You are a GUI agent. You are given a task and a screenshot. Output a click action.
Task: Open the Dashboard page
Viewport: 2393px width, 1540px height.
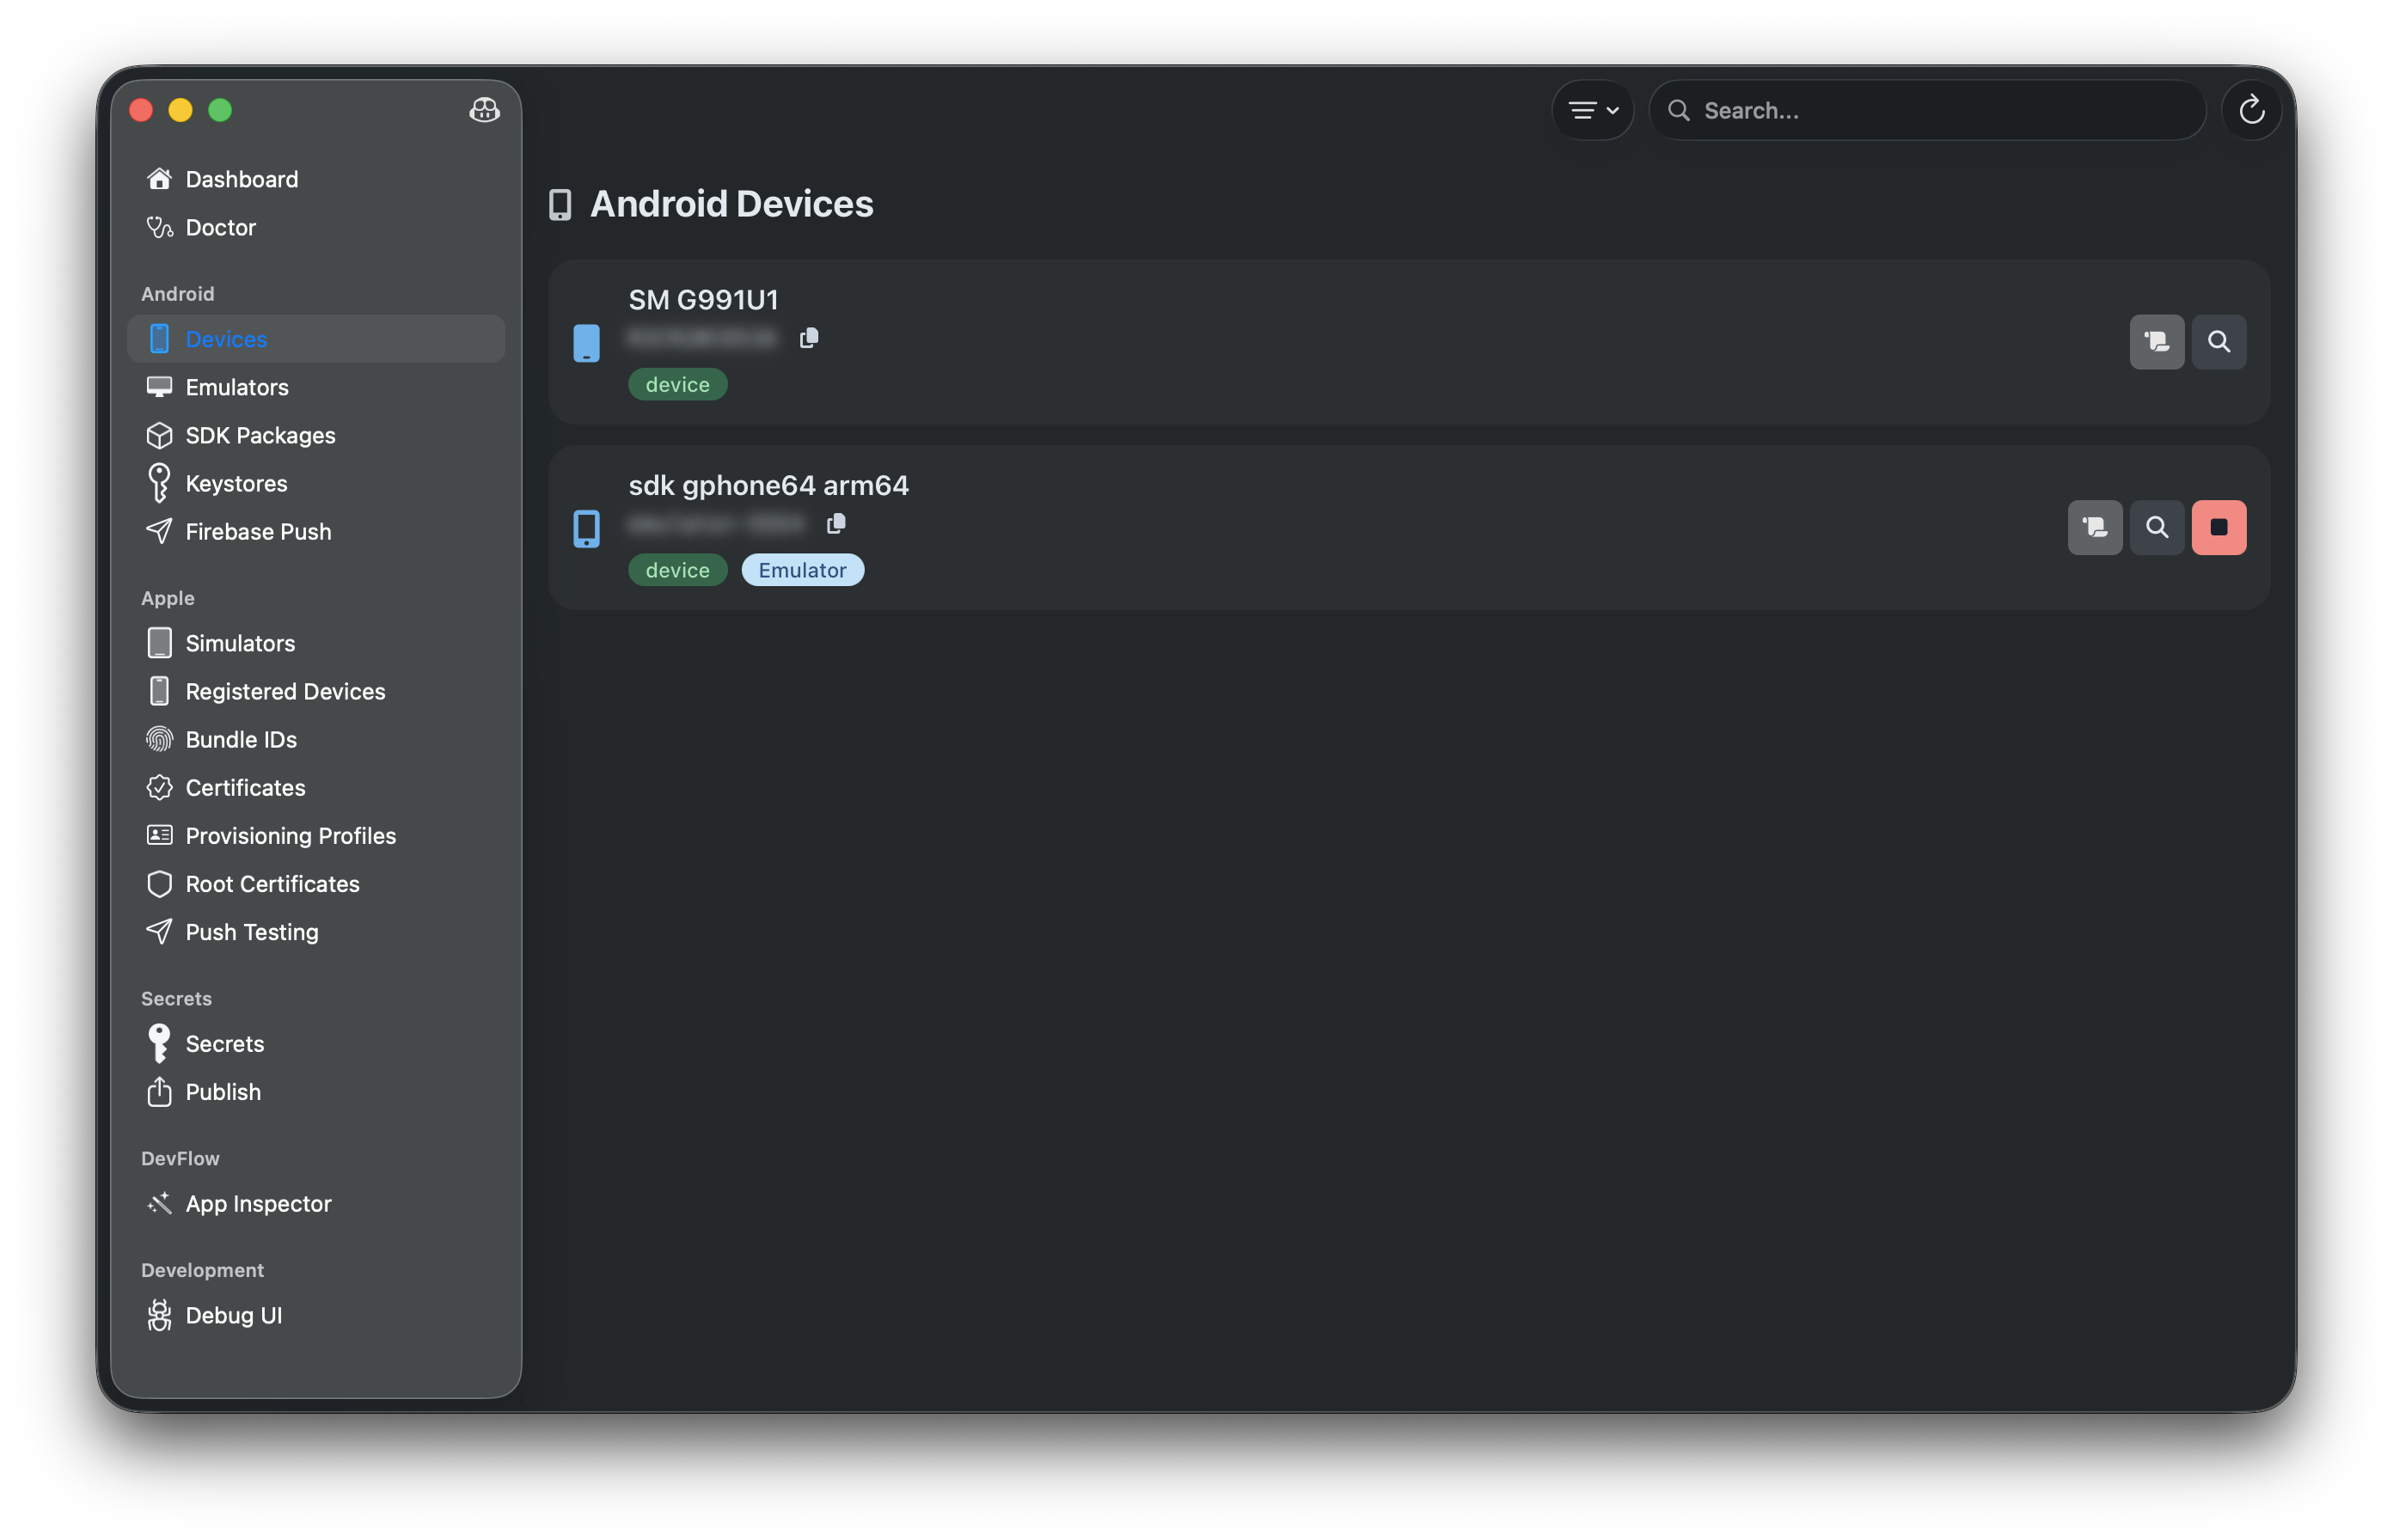pyautogui.click(x=241, y=179)
